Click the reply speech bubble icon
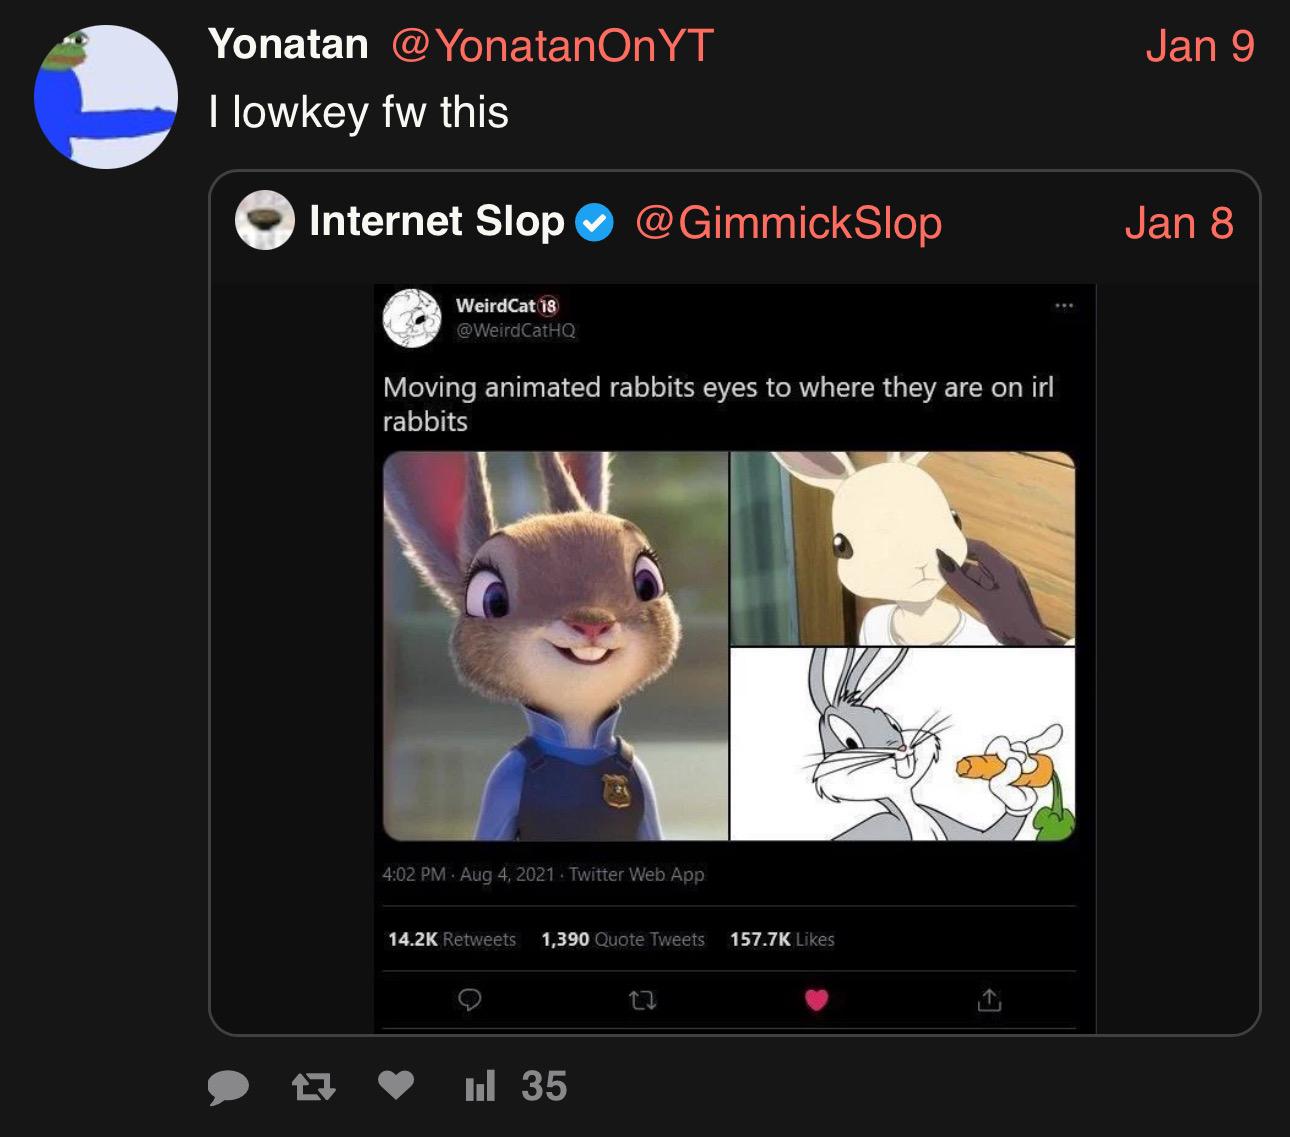Screen dimensions: 1290x1137 point(228,1087)
